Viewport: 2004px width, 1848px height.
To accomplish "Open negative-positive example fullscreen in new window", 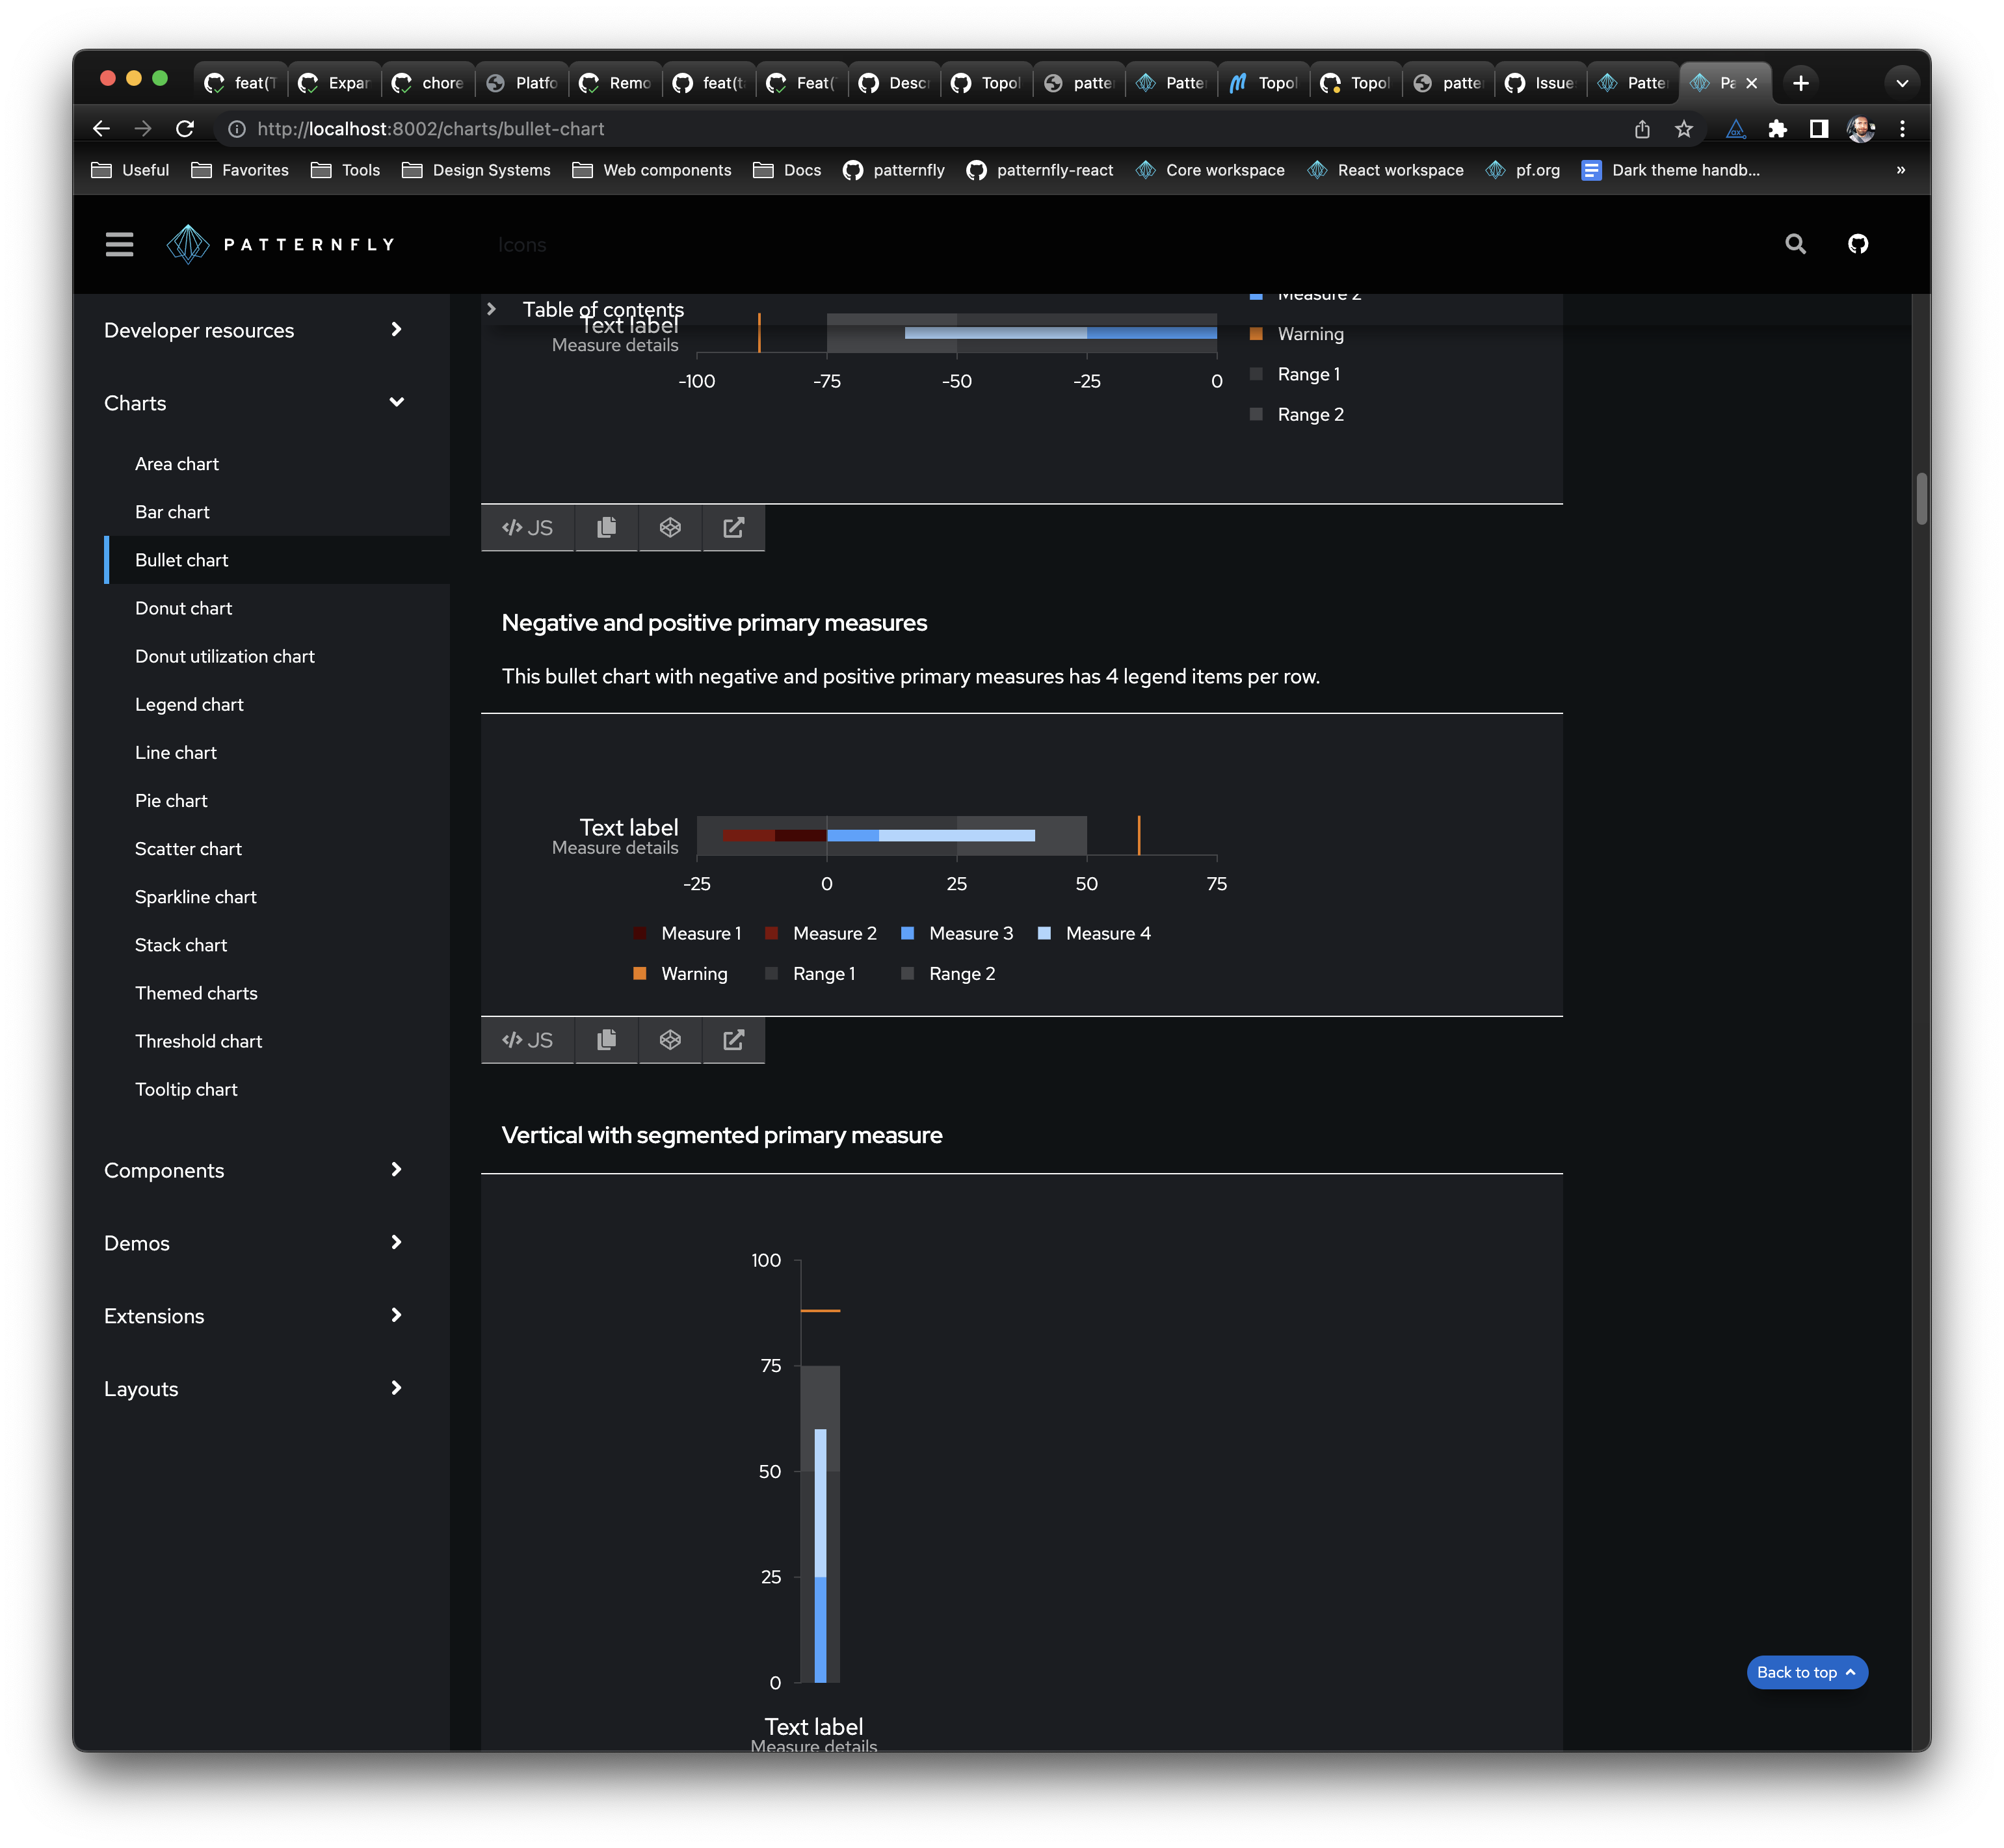I will click(733, 1040).
